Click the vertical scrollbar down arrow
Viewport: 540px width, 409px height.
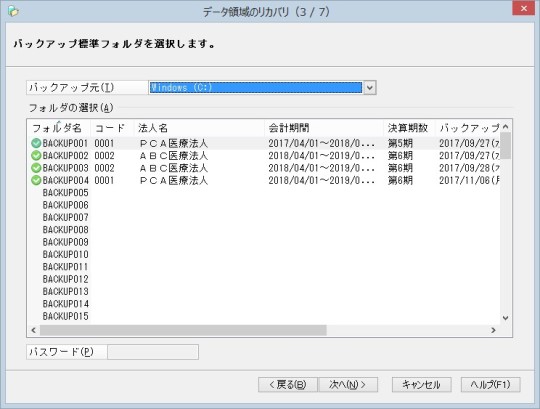505,318
